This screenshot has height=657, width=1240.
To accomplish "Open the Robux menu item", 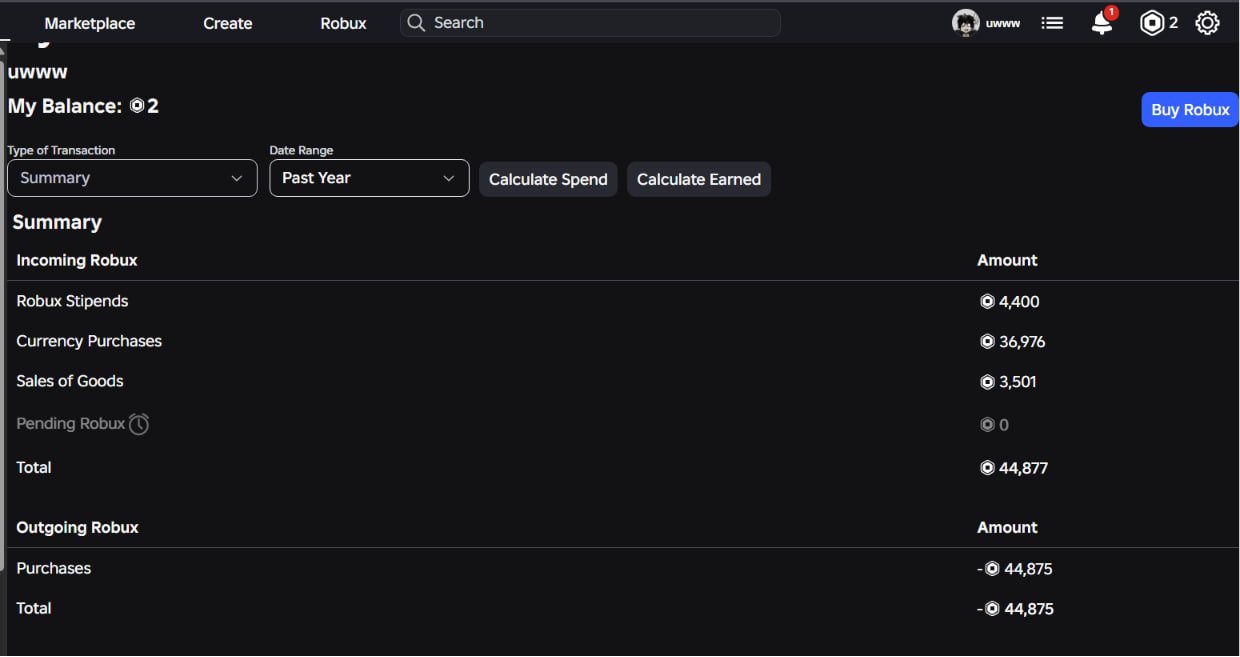I will (x=343, y=23).
